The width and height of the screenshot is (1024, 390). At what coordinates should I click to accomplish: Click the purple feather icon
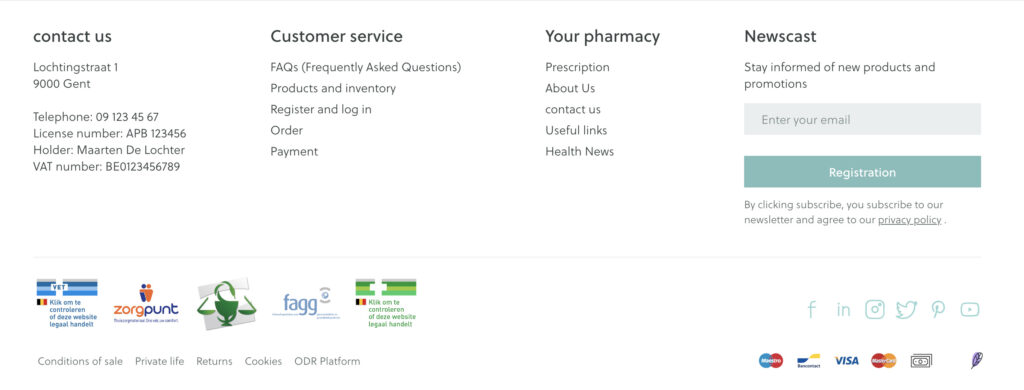coord(976,360)
